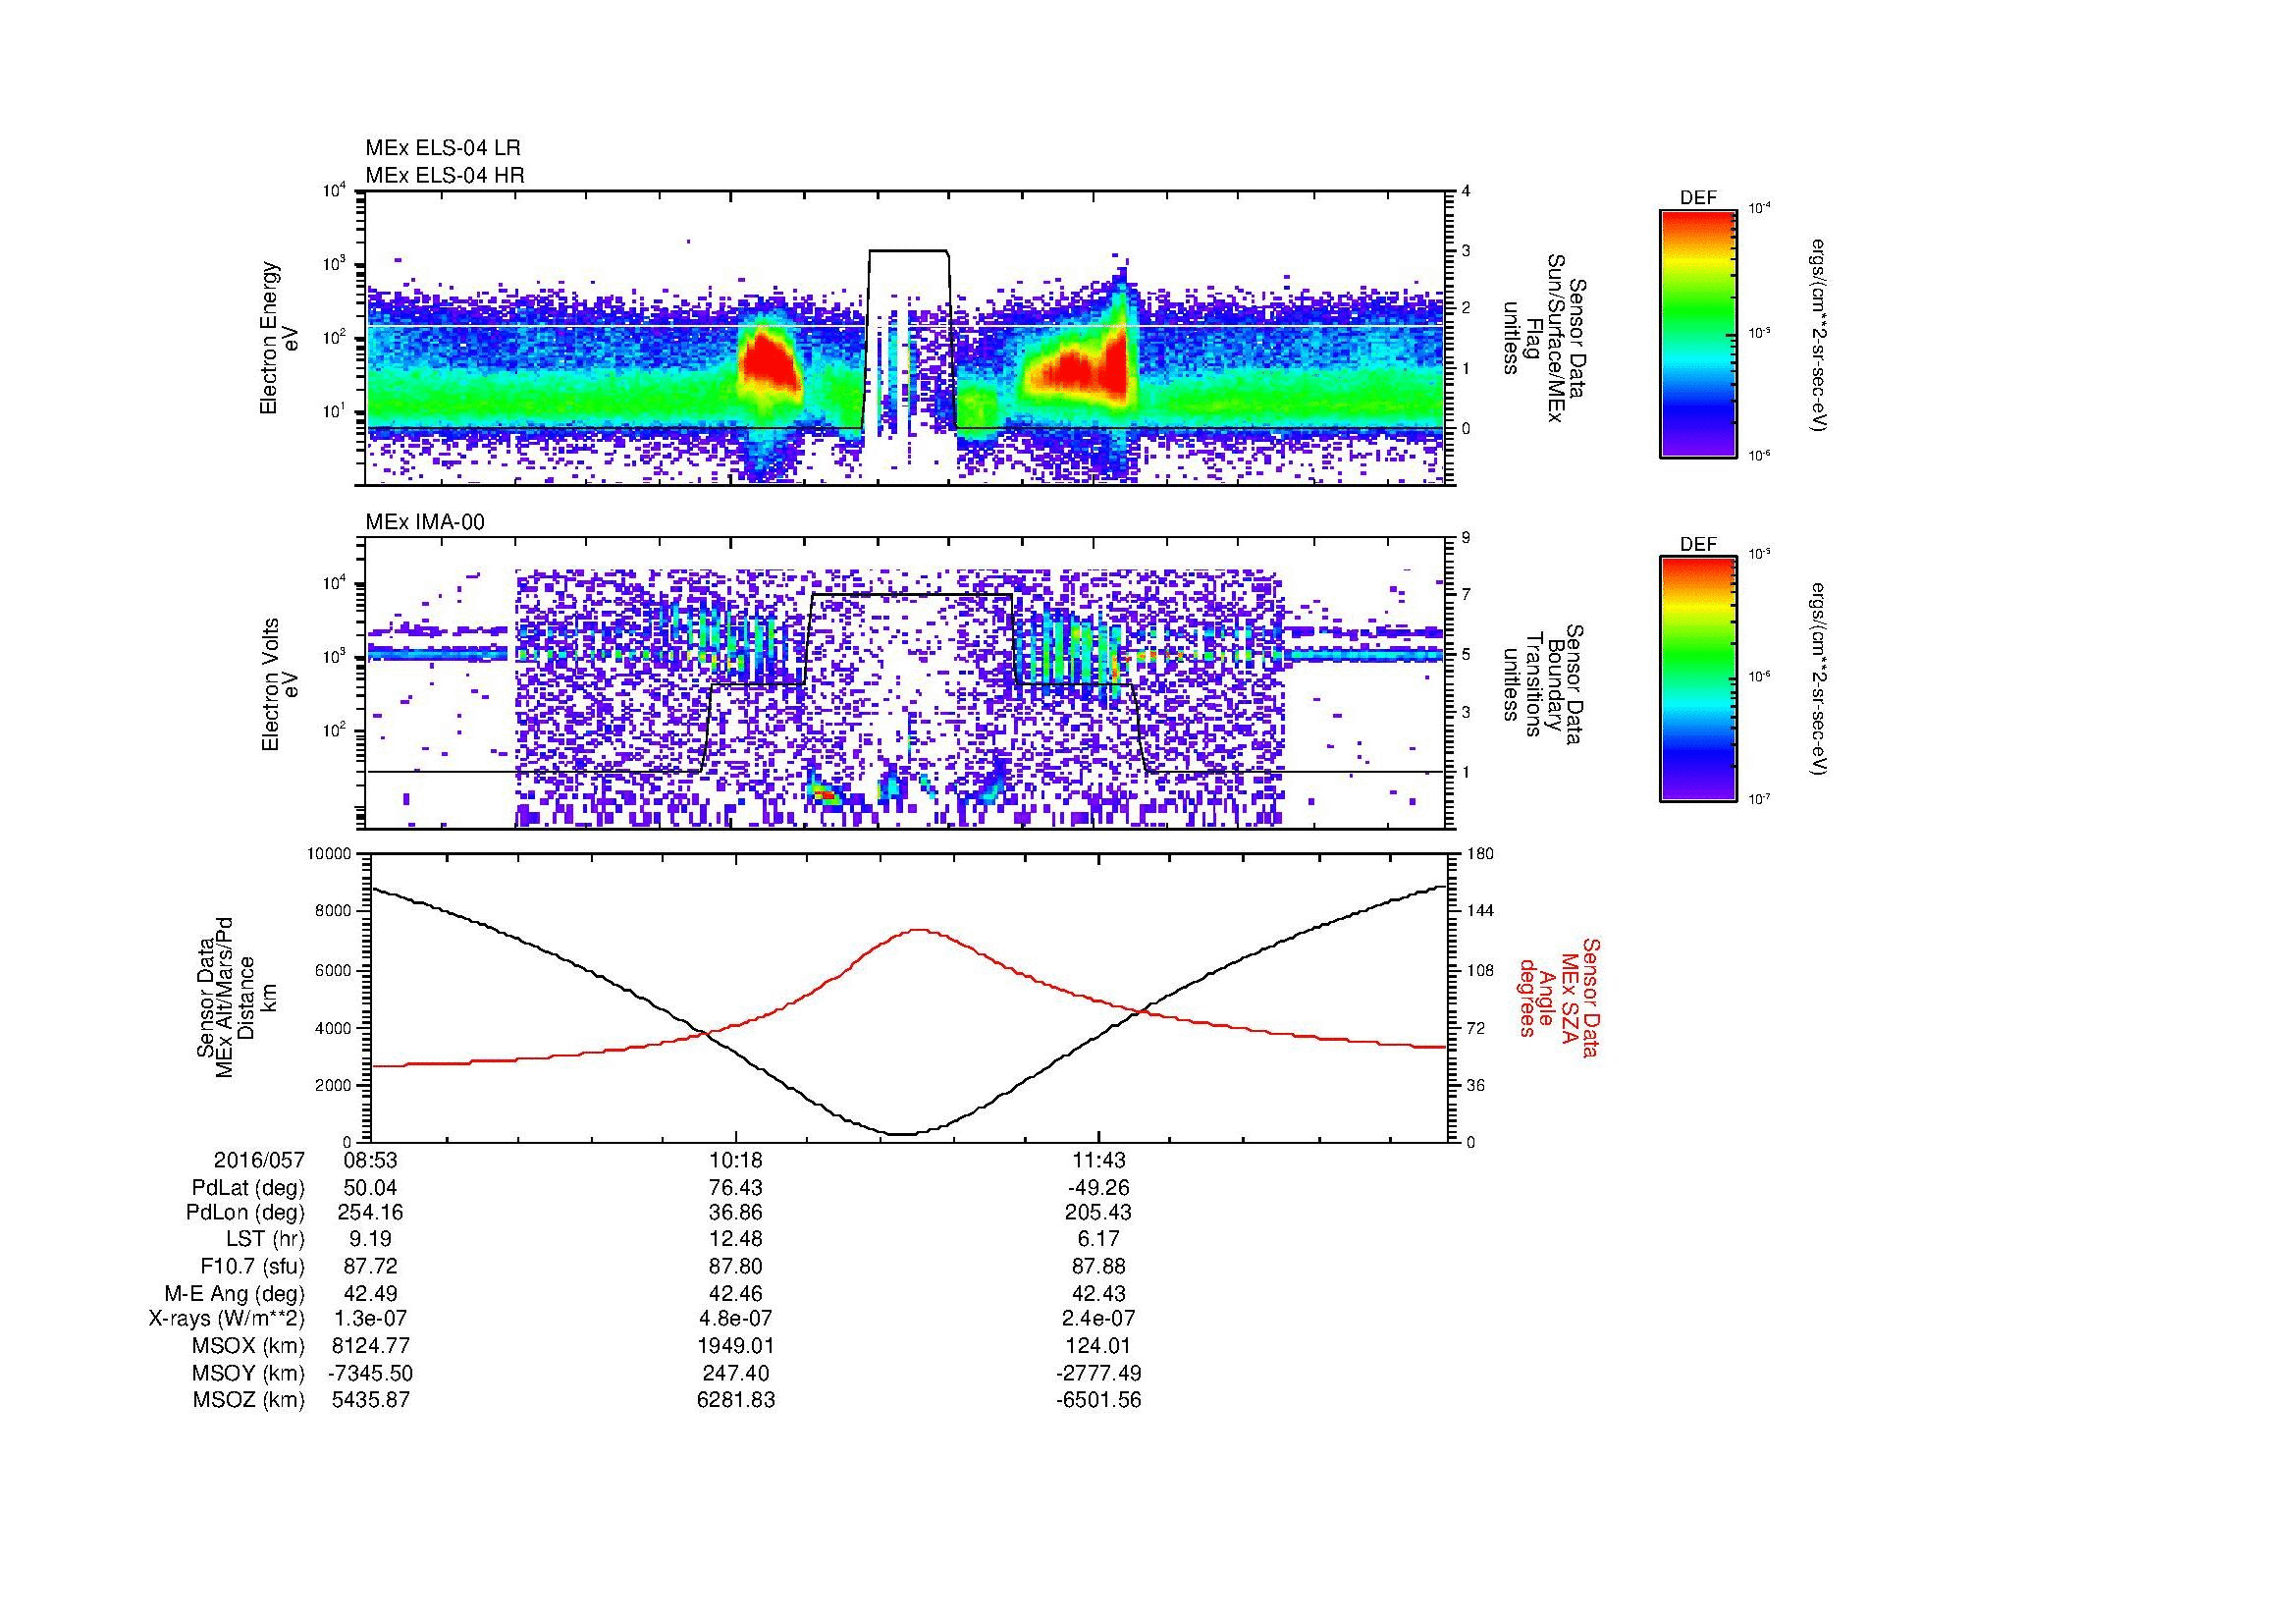Click M-E Ang value 42.43
This screenshot has height=1623, width=2296.
[1098, 1294]
